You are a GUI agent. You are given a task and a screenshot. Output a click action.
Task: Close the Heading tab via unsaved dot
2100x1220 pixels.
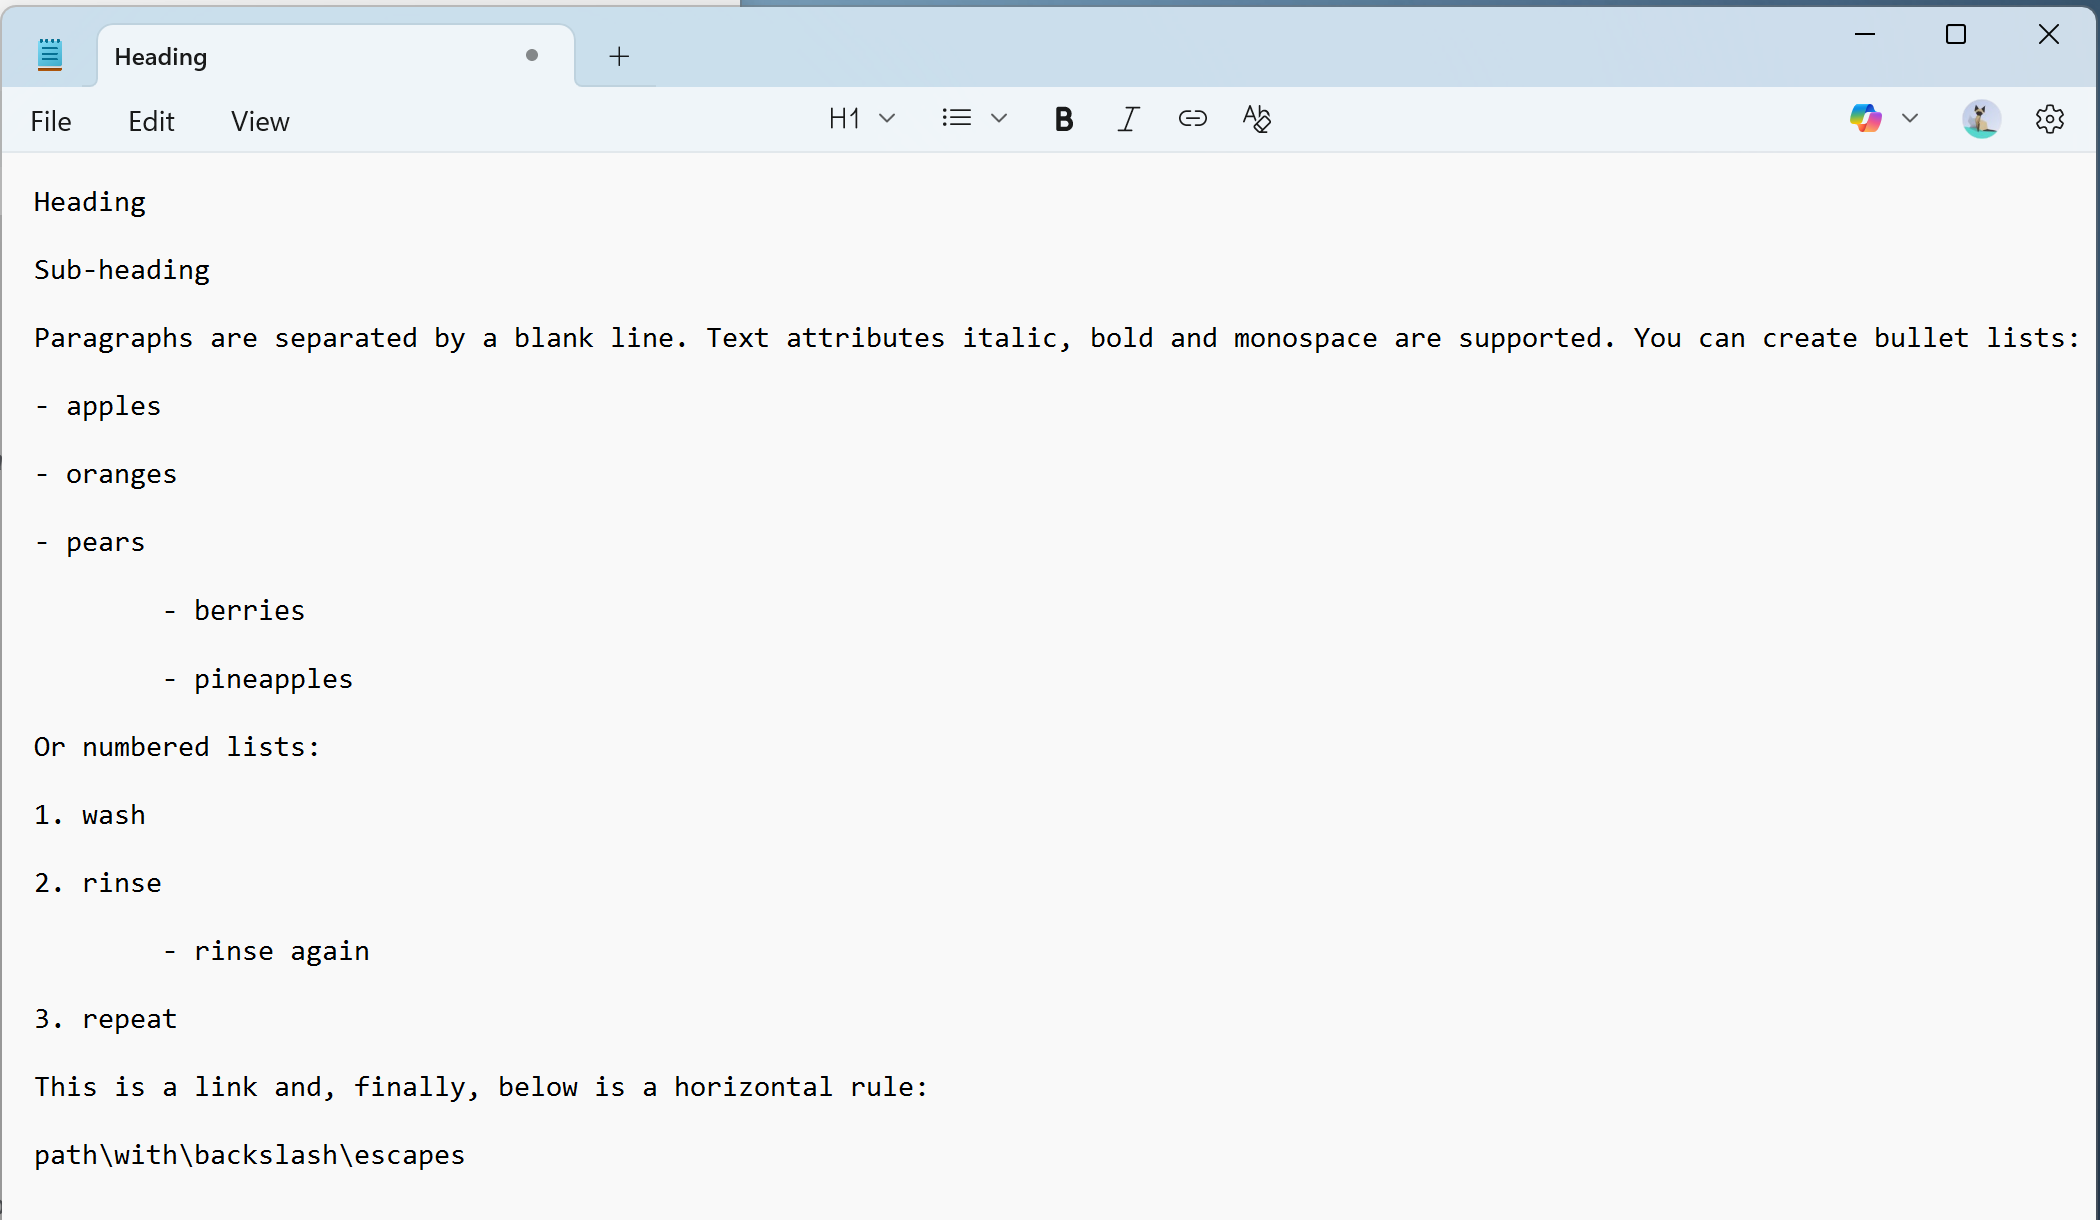(x=532, y=56)
